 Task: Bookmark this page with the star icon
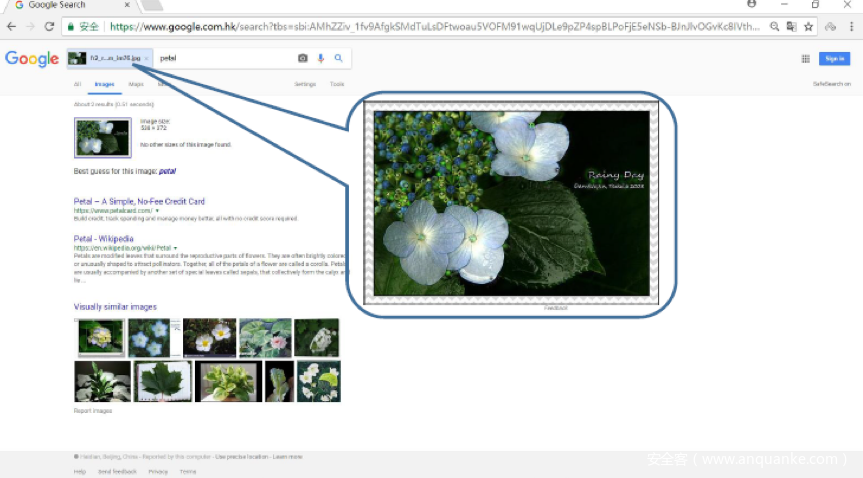click(808, 27)
